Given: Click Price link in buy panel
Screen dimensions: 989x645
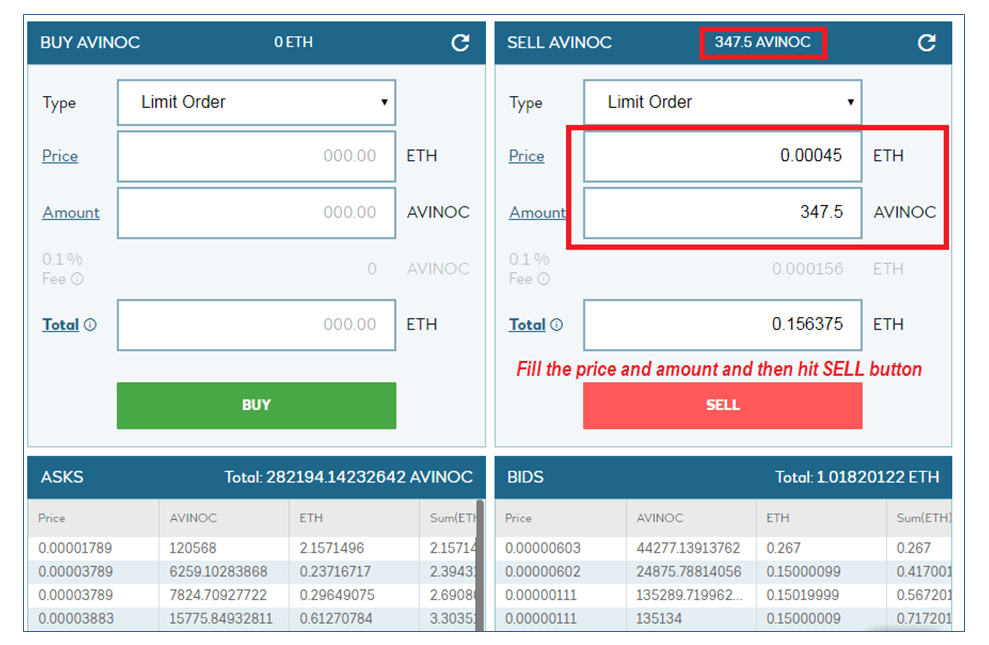Looking at the screenshot, I should (60, 156).
